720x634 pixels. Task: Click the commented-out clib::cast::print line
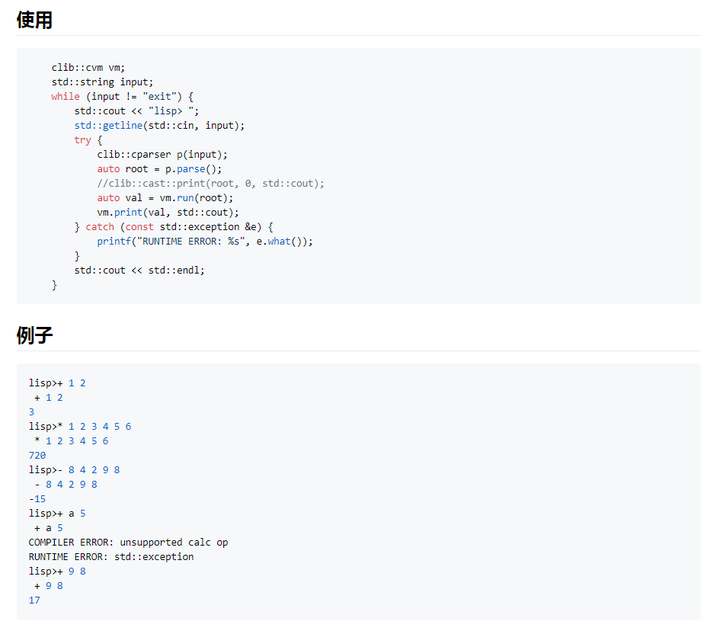tap(210, 183)
